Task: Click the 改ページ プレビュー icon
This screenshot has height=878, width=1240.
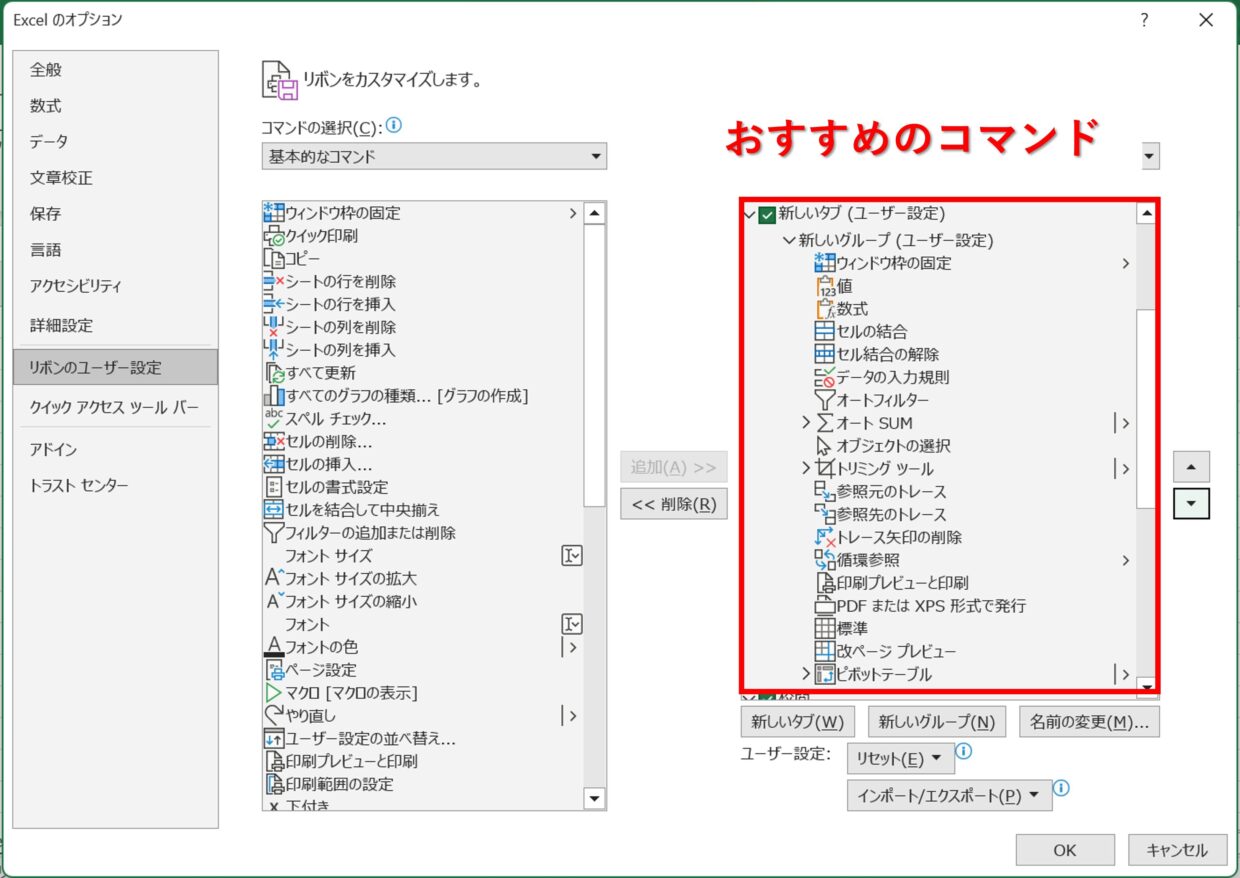Action: 825,651
